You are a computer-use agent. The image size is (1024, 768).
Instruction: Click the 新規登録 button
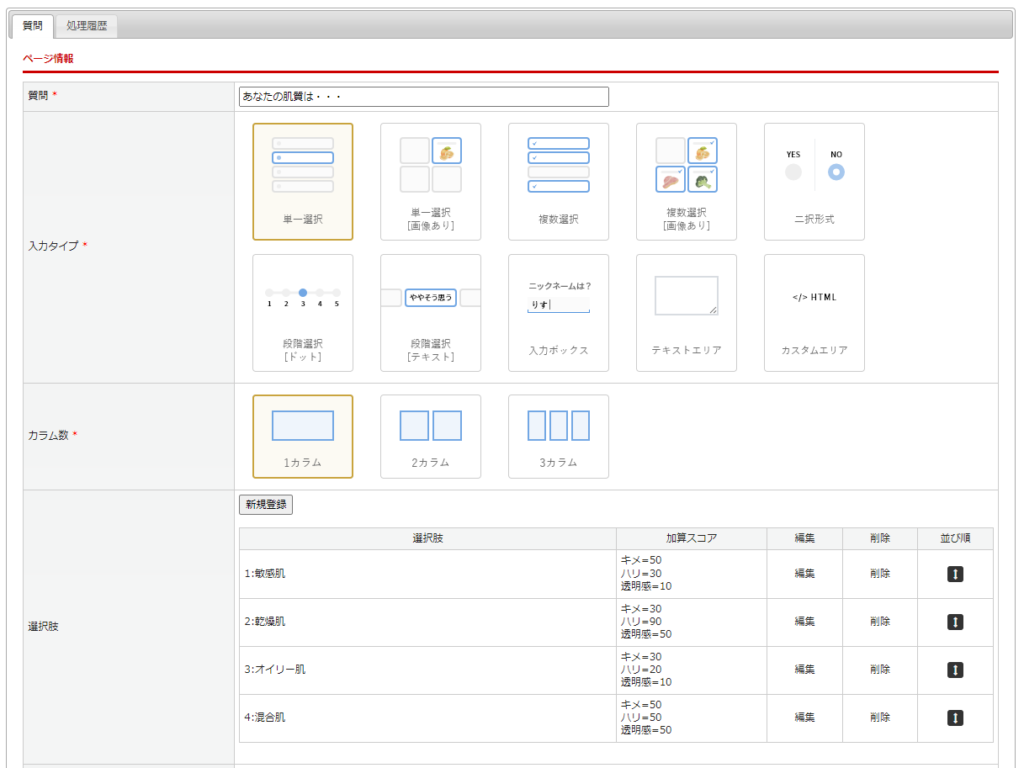click(x=265, y=505)
